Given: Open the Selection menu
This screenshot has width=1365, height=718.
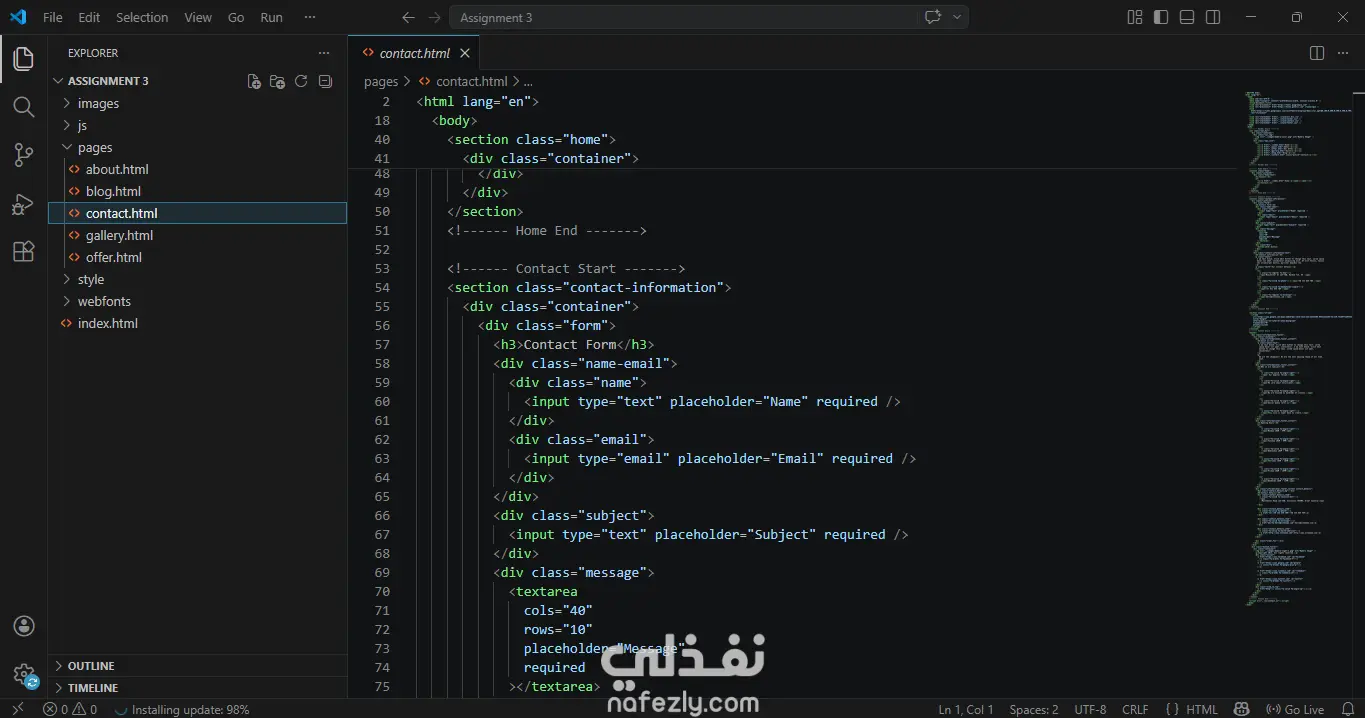Looking at the screenshot, I should pyautogui.click(x=142, y=17).
